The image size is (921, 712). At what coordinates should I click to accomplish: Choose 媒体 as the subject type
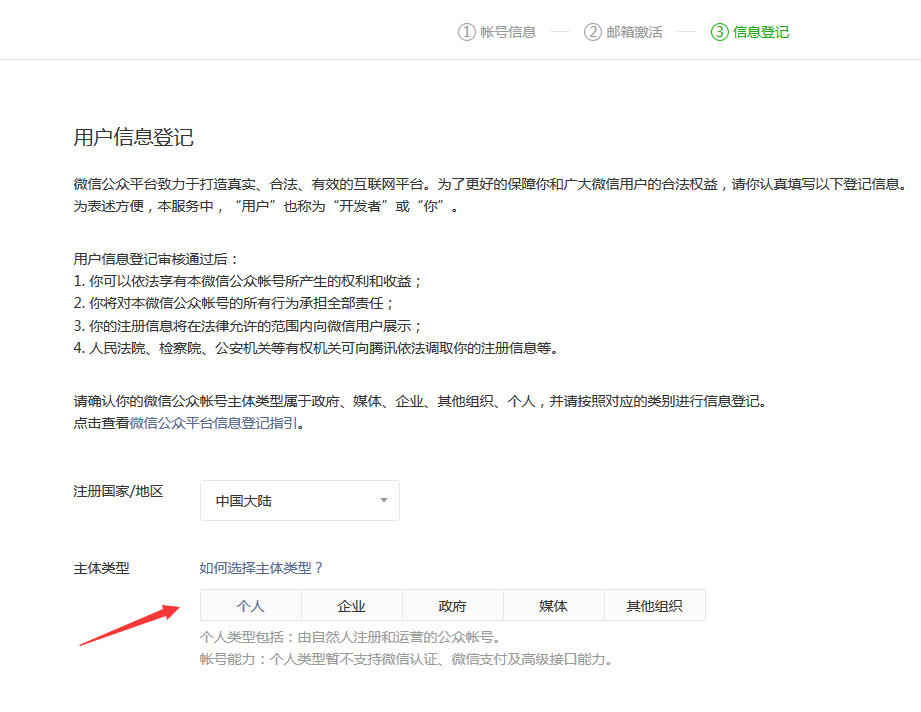point(553,605)
